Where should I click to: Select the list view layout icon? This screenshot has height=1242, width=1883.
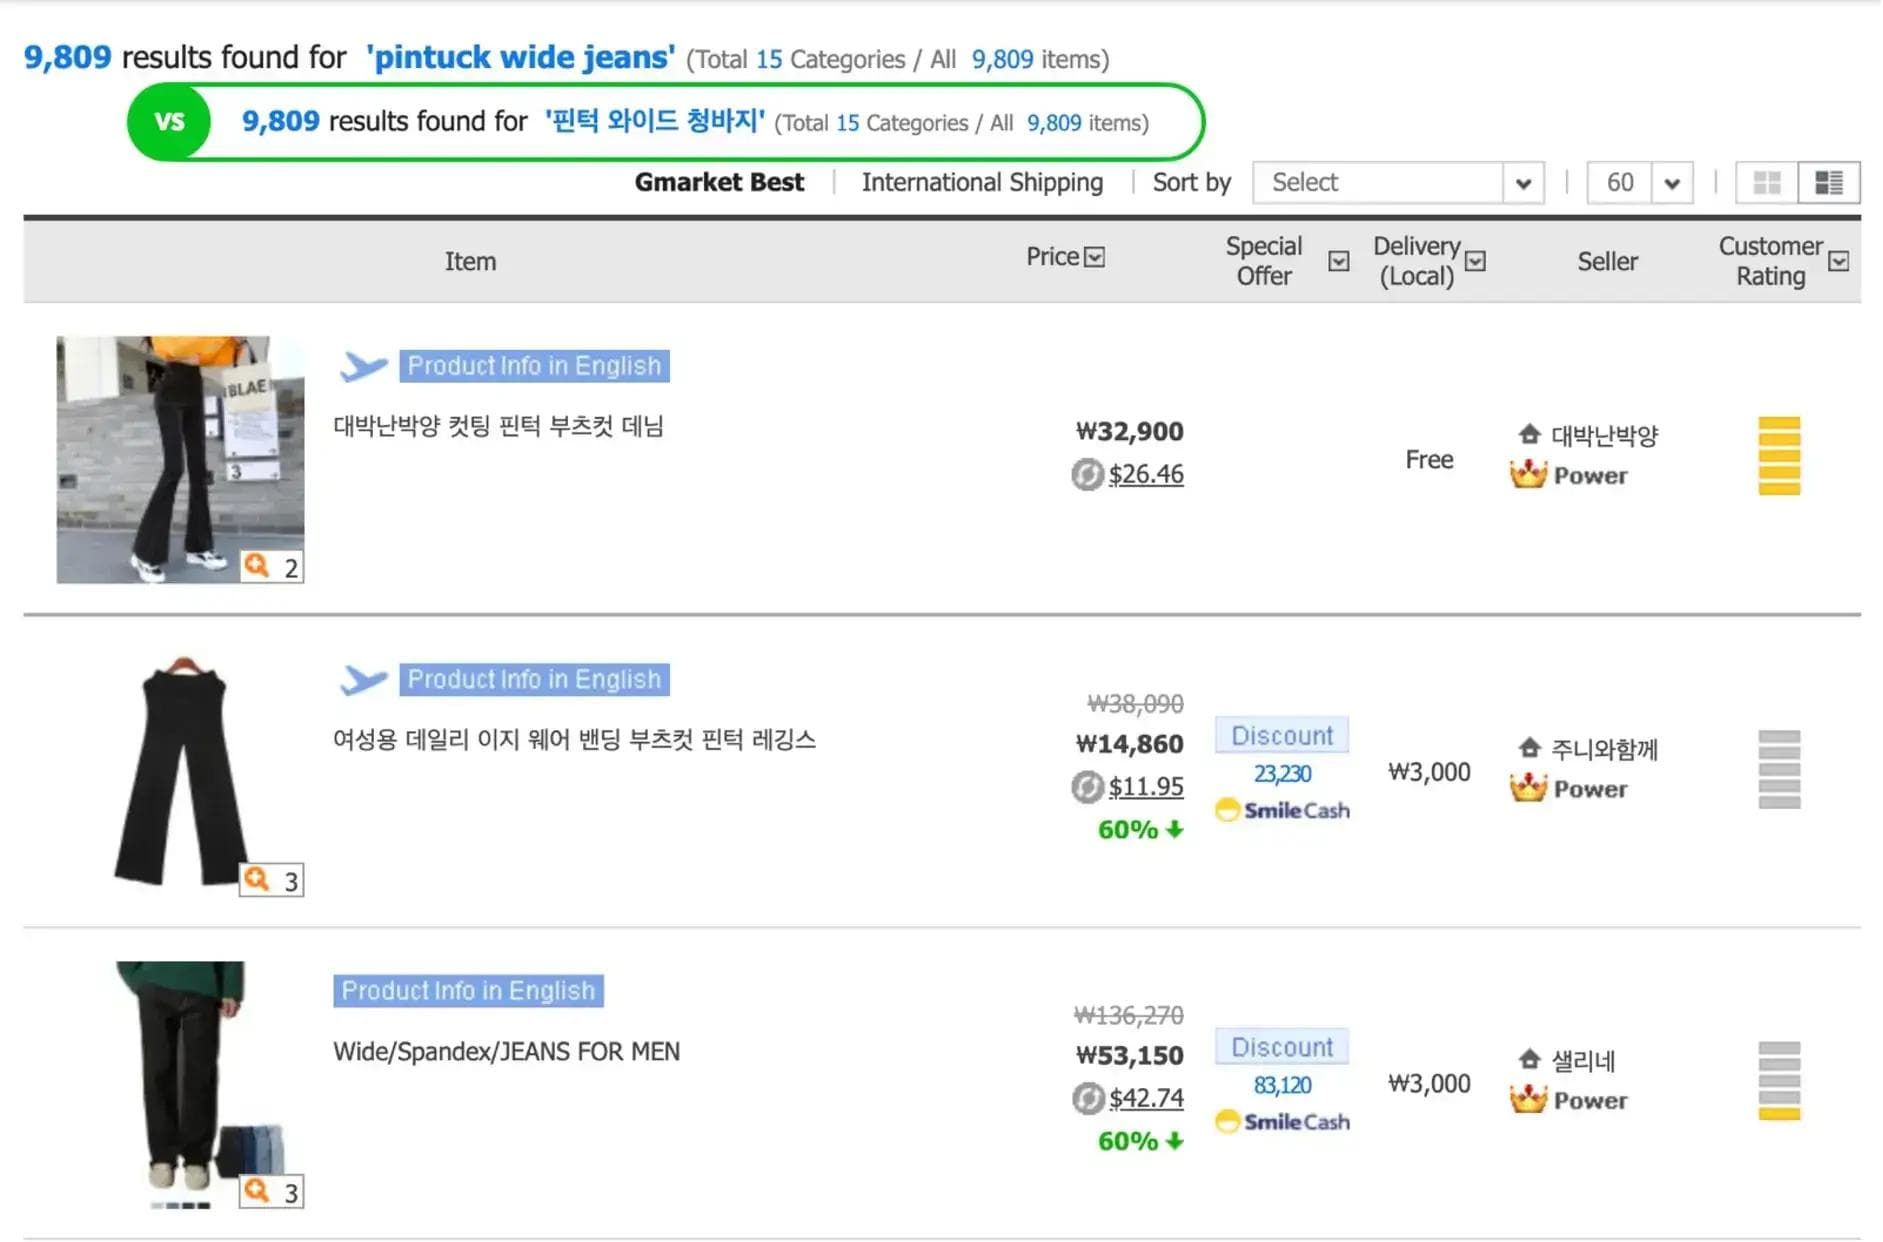tap(1829, 183)
